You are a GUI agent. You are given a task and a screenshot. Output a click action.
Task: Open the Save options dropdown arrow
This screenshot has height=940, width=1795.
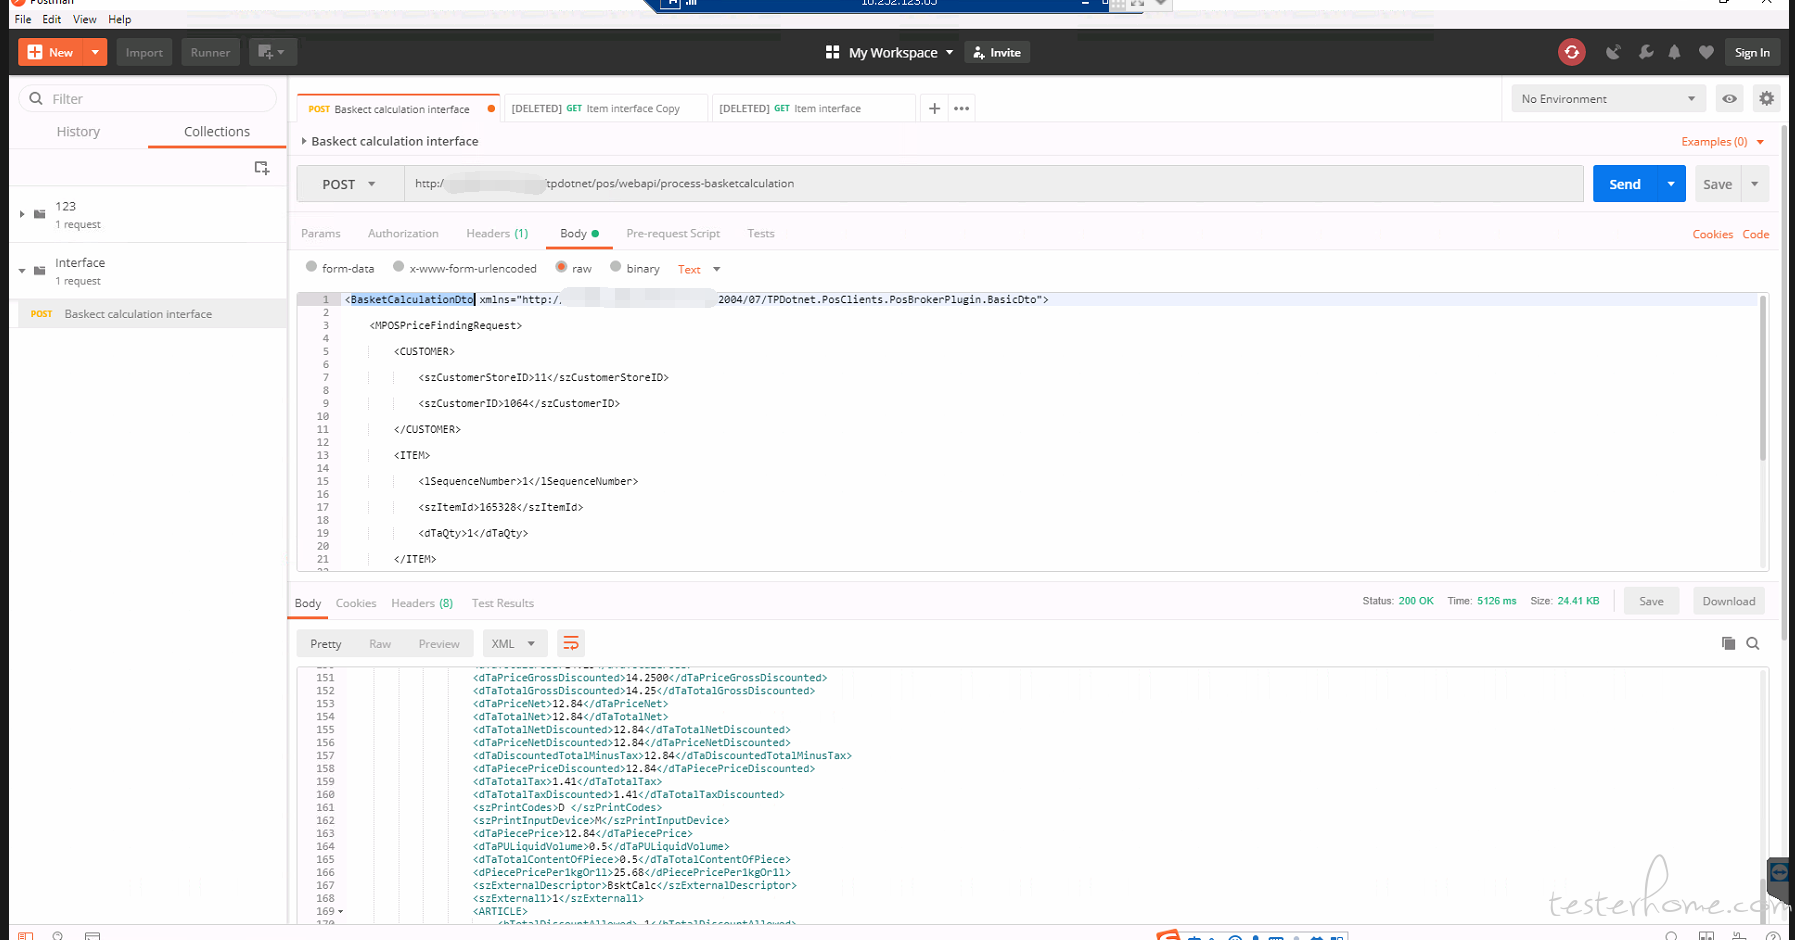point(1755,184)
